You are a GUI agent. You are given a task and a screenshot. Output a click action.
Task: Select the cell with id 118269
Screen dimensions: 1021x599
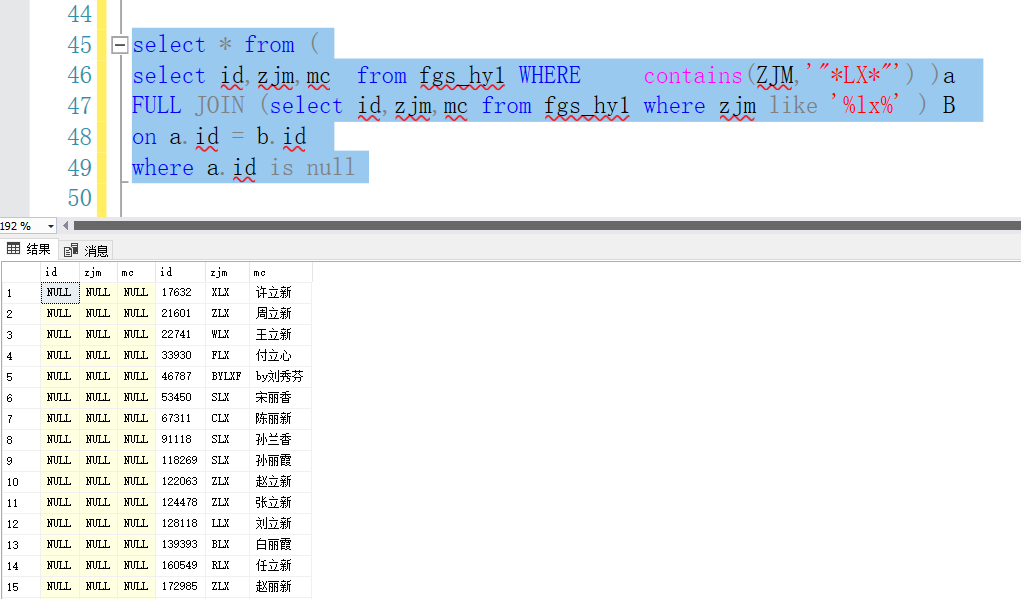(x=180, y=460)
